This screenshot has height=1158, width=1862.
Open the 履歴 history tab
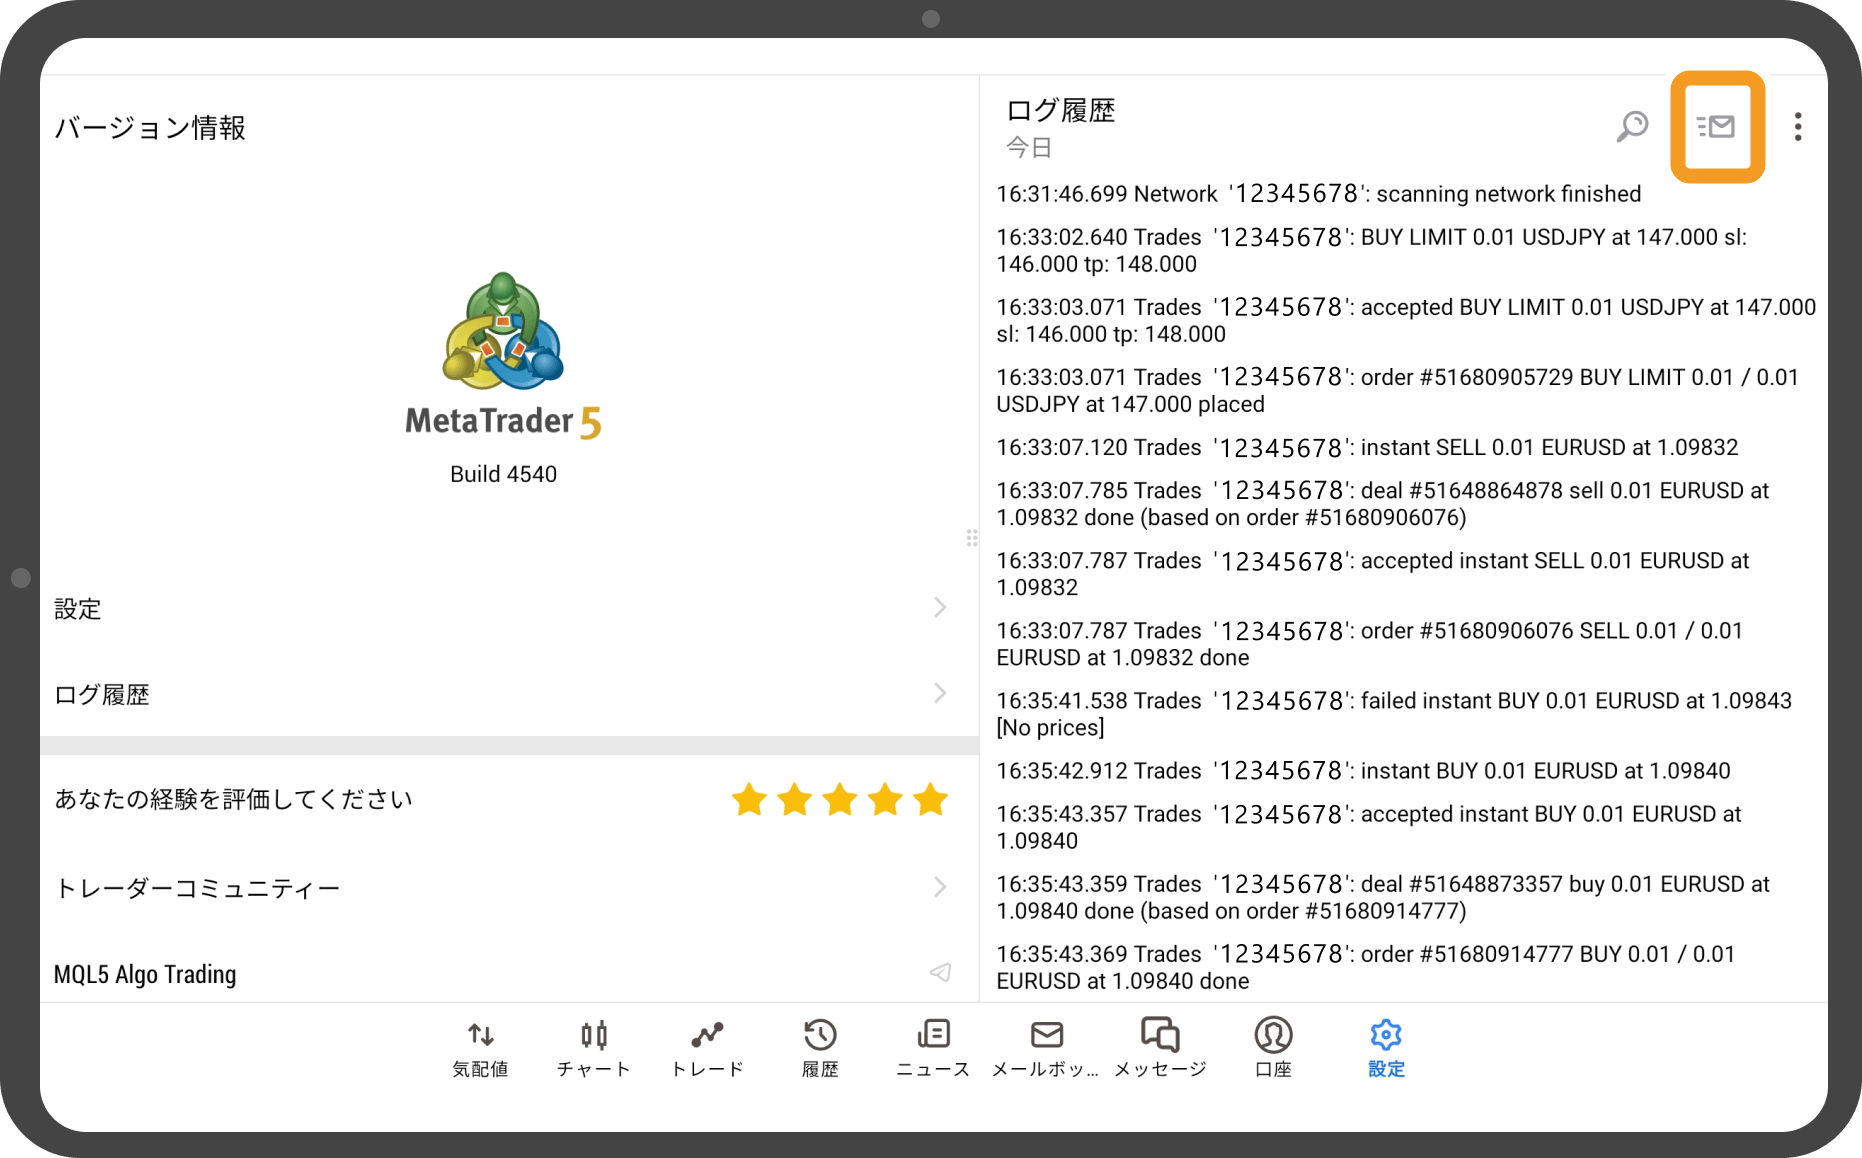click(x=820, y=1048)
